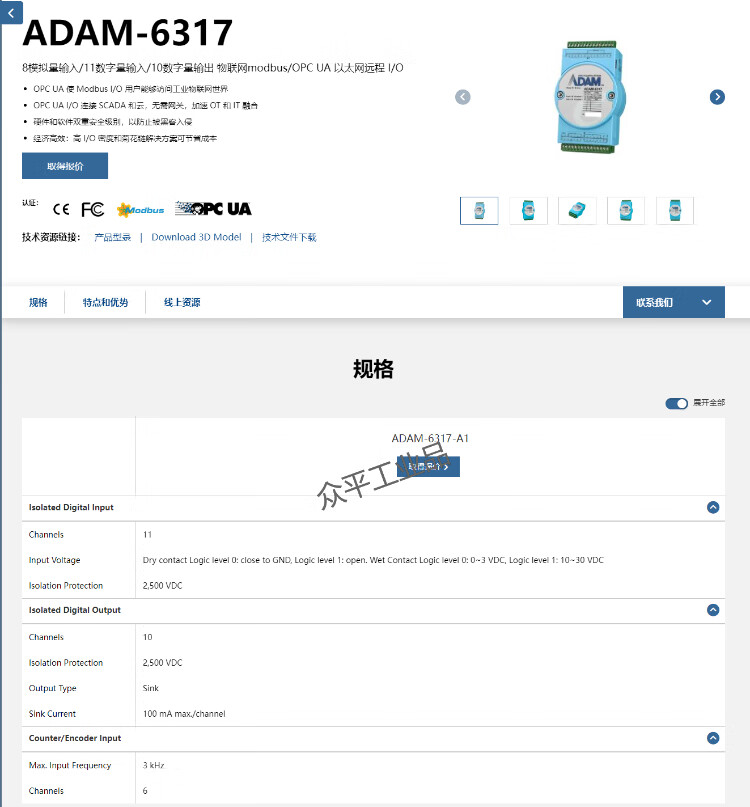The width and height of the screenshot is (750, 807).
Task: Switch to the 特点和优势 tab
Action: (106, 302)
